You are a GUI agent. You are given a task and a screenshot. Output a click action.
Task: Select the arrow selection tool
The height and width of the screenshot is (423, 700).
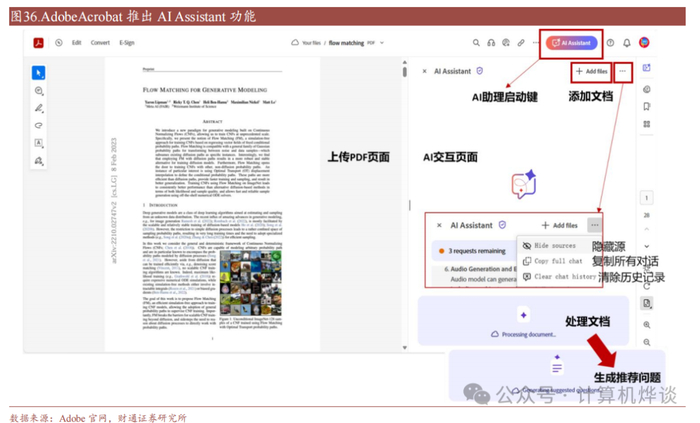(x=38, y=73)
